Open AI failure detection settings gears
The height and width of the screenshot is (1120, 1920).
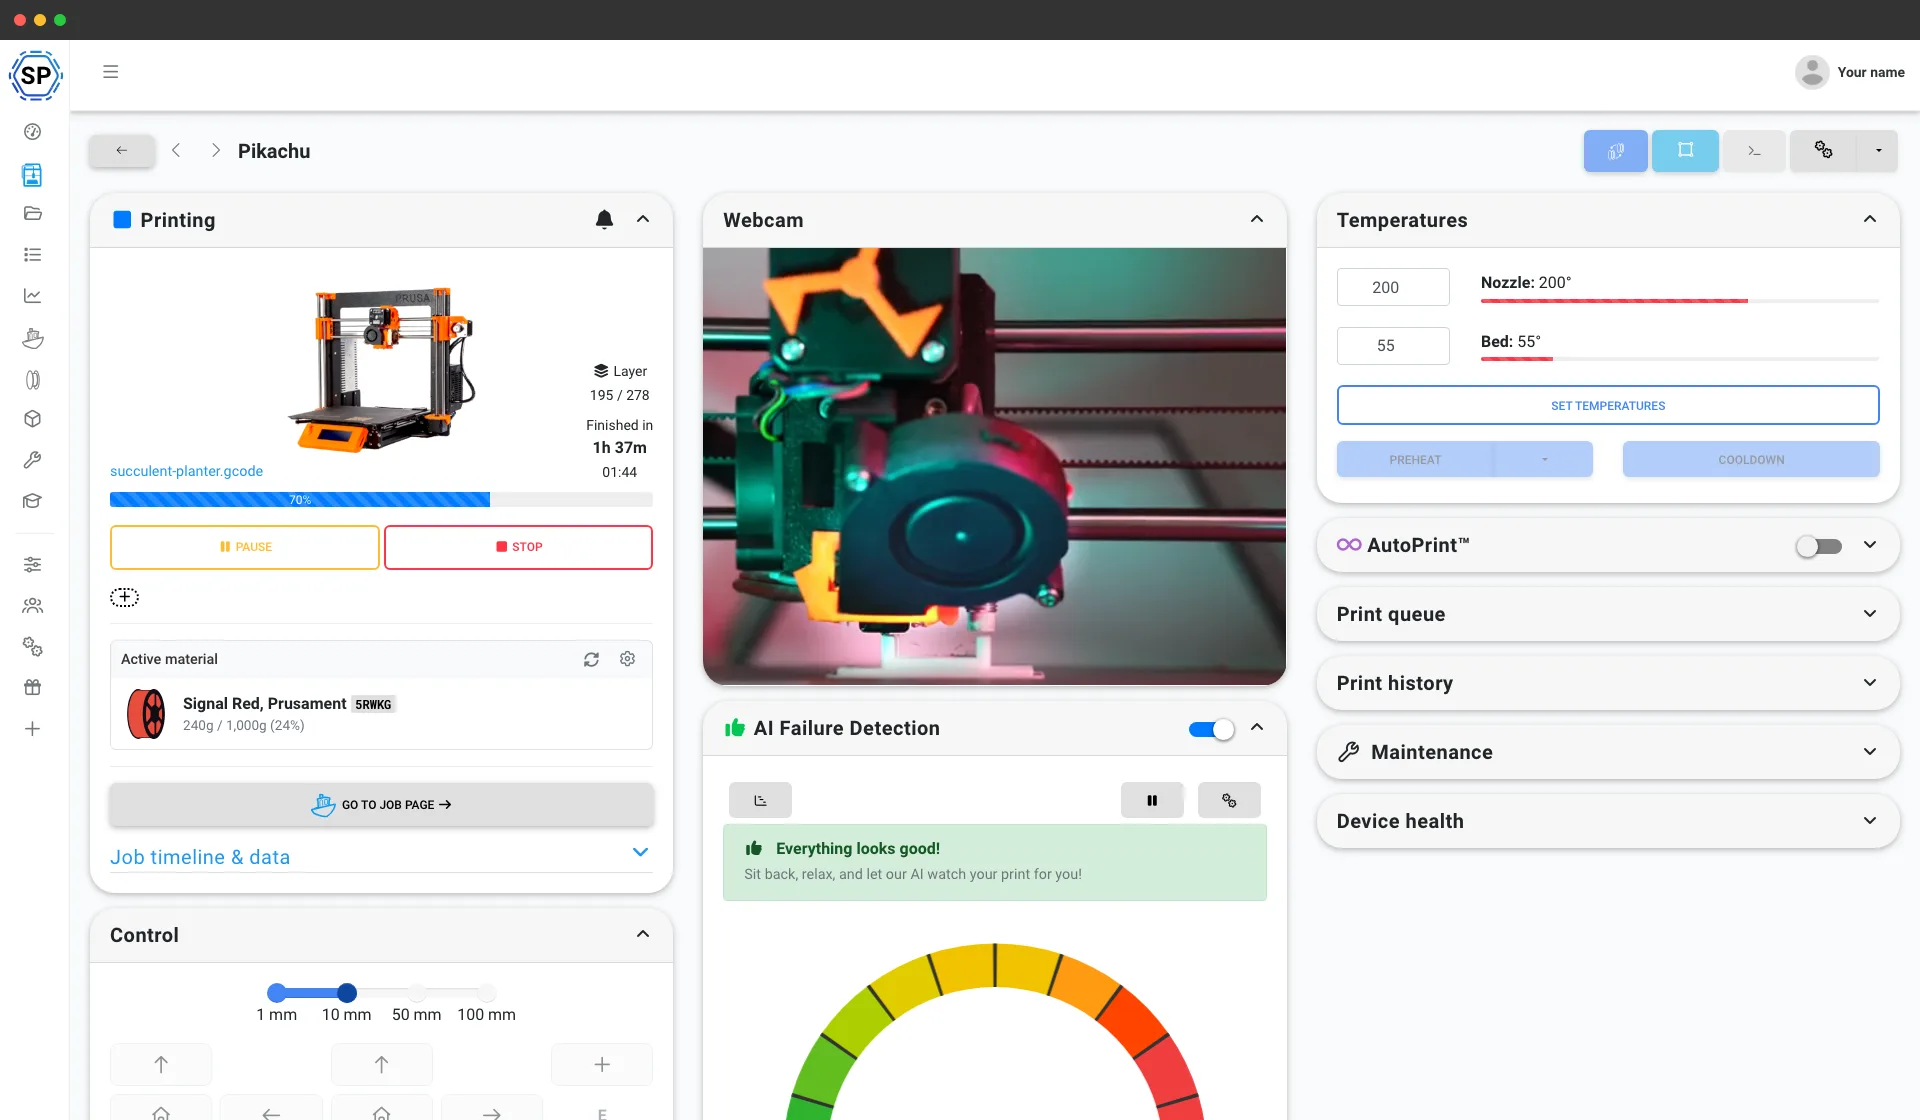1229,800
